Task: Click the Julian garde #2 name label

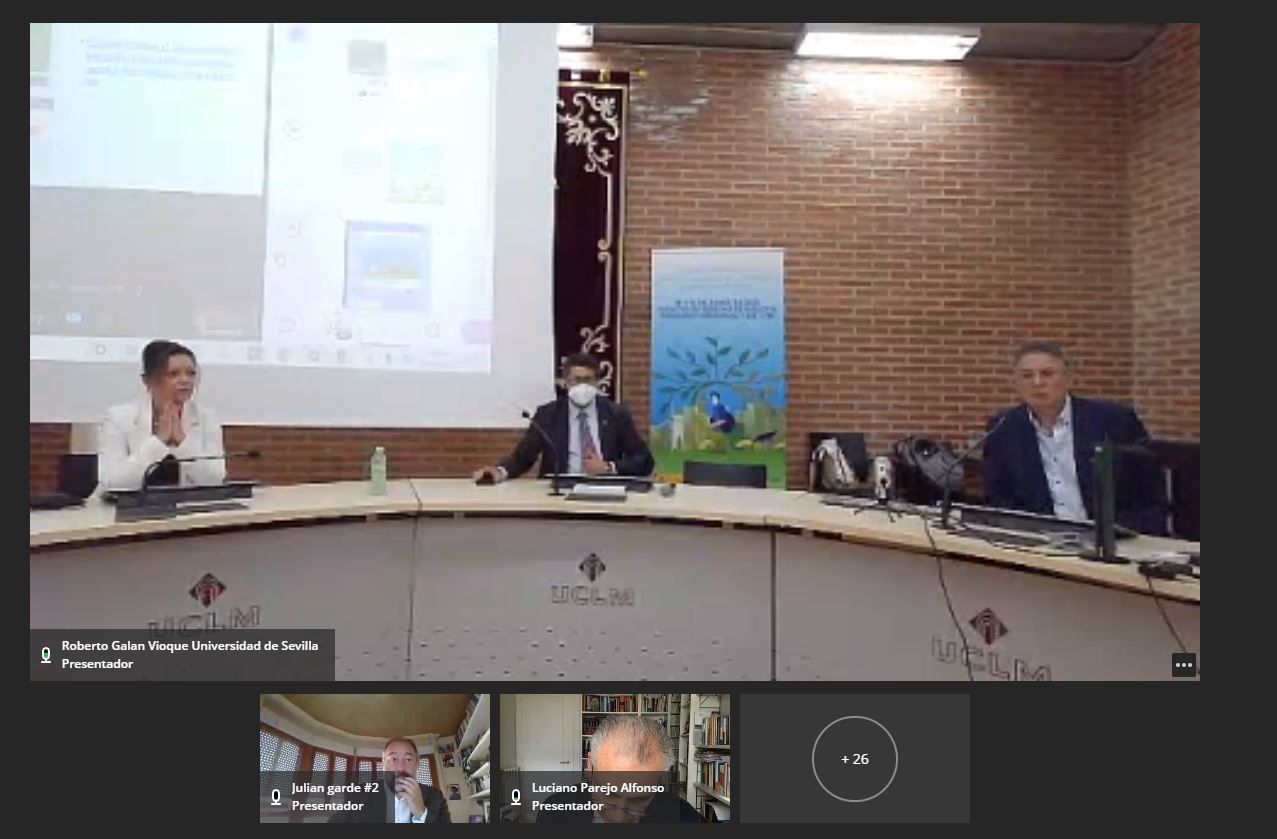Action: [335, 788]
